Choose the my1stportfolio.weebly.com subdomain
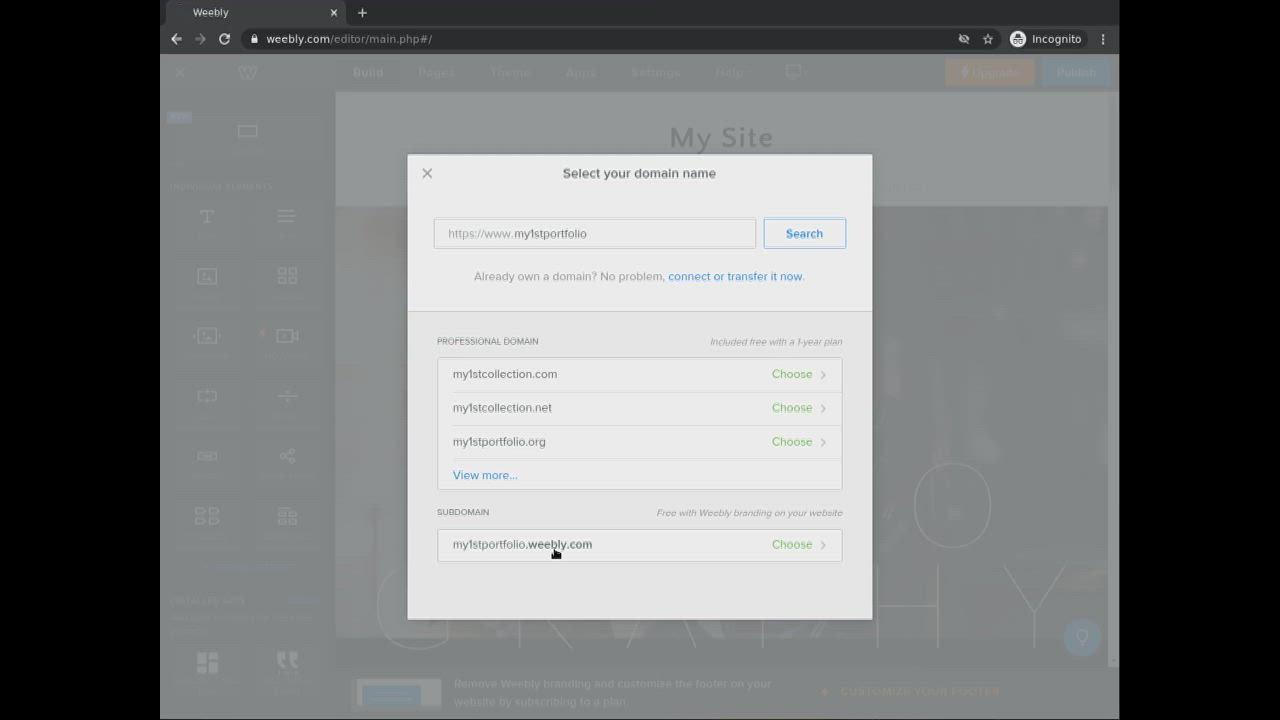 (799, 545)
